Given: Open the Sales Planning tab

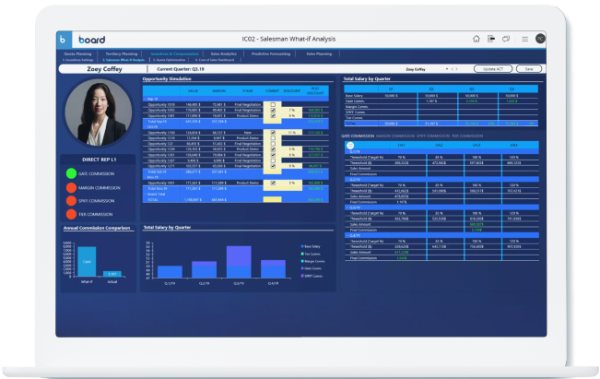Looking at the screenshot, I should (319, 54).
